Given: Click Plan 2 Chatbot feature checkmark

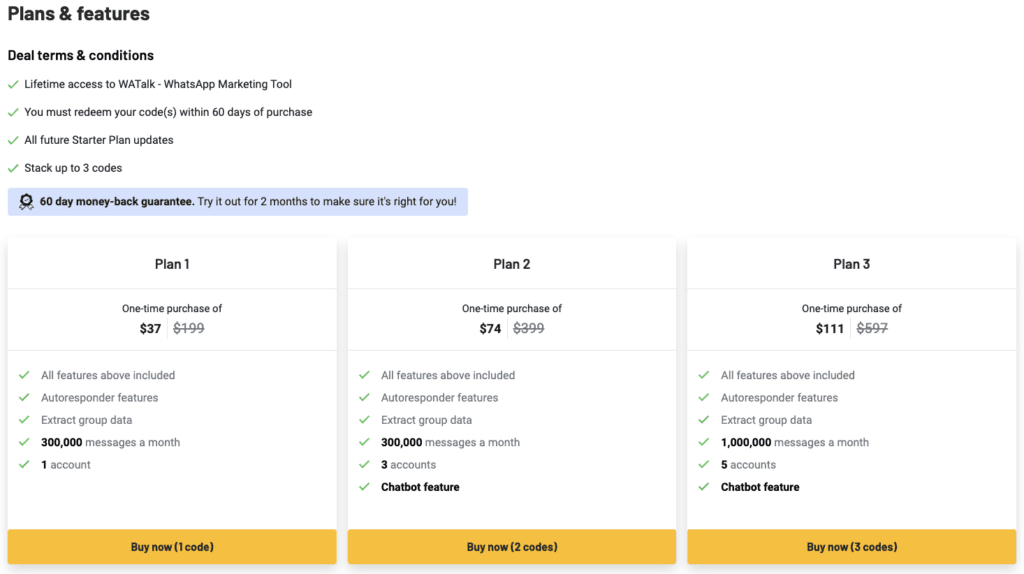Looking at the screenshot, I should coord(364,486).
